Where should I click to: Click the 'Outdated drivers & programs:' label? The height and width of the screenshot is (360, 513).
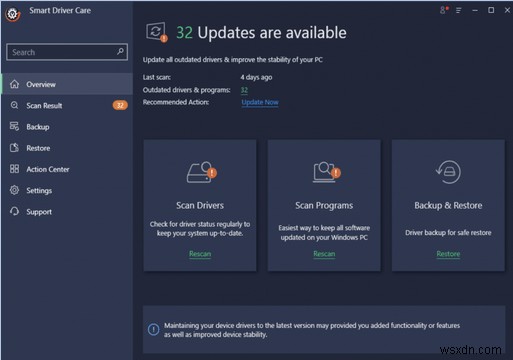(186, 90)
